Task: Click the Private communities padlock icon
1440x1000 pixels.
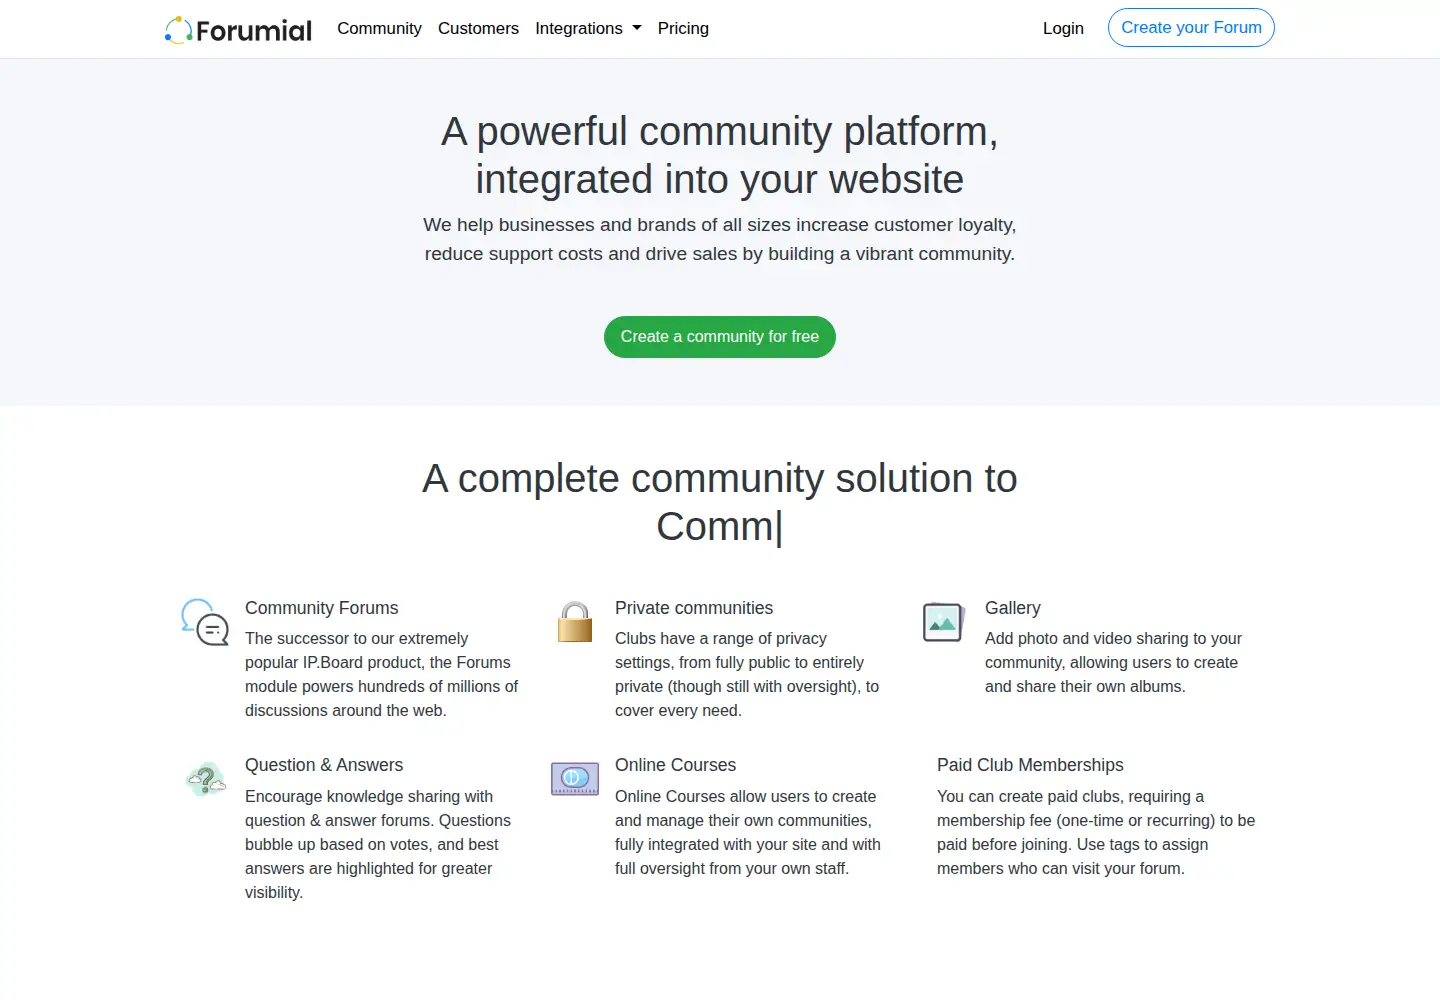Action: pyautogui.click(x=575, y=621)
